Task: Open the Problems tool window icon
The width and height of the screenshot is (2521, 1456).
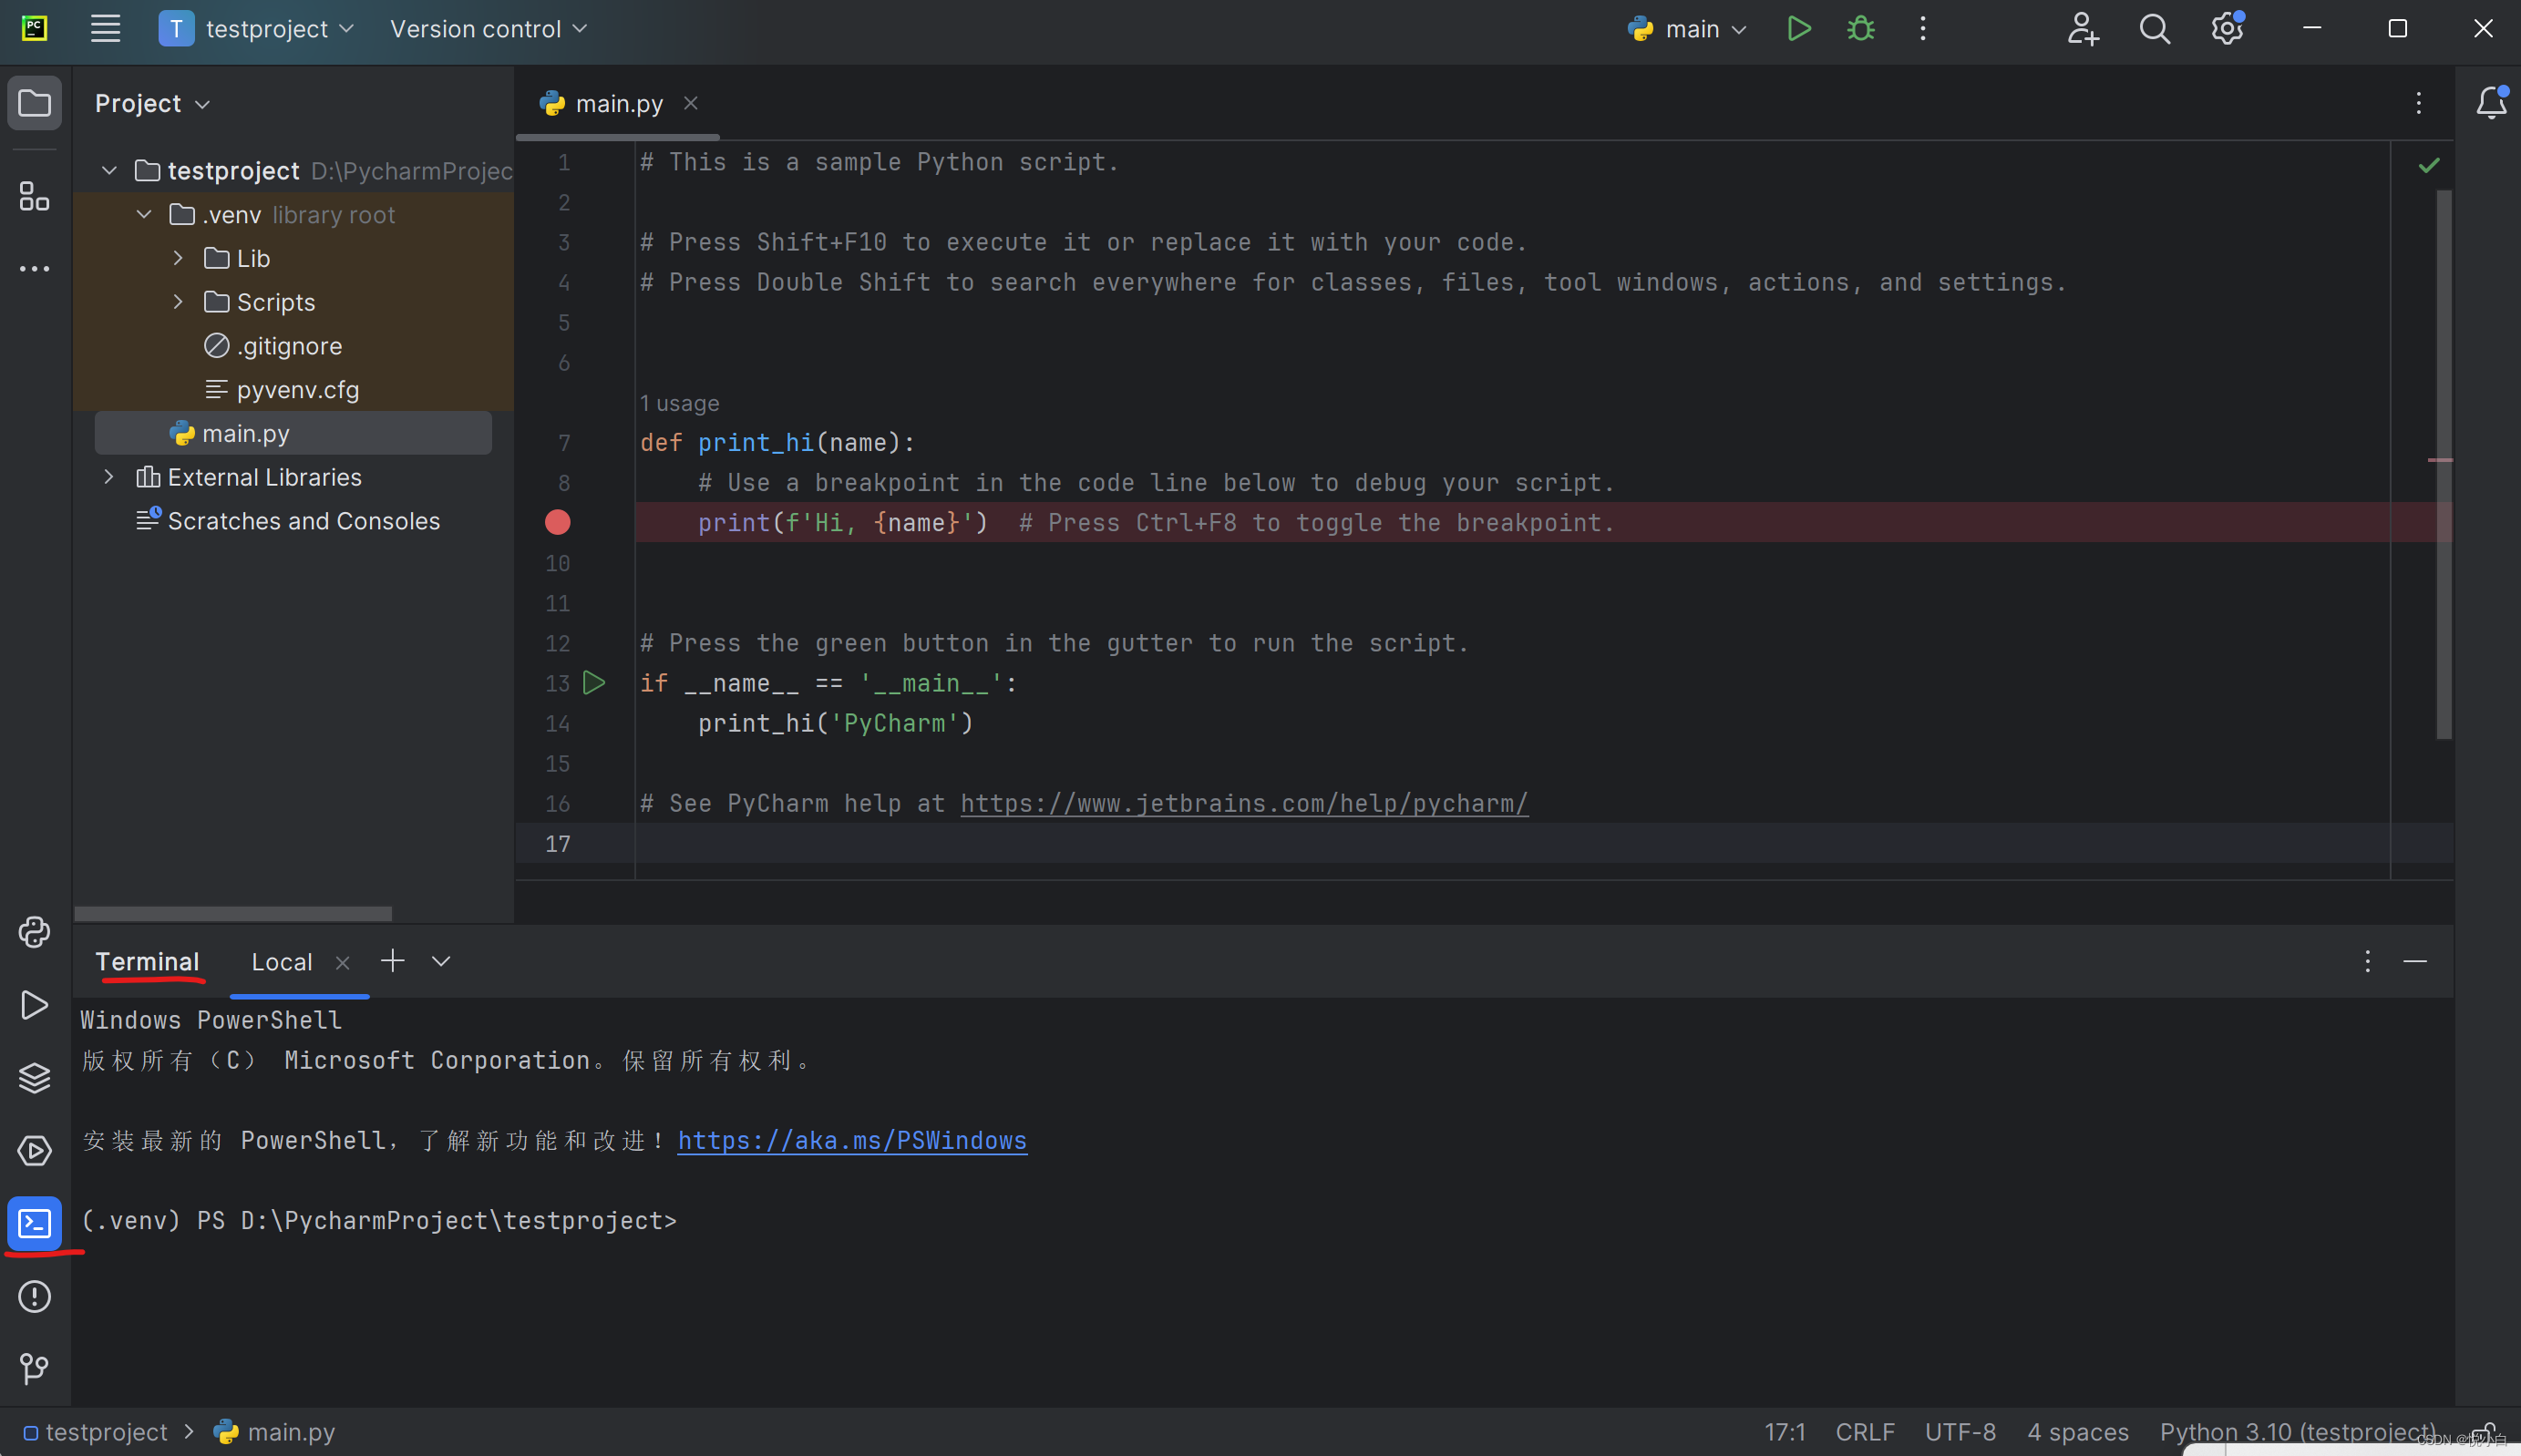Action: tap(34, 1296)
